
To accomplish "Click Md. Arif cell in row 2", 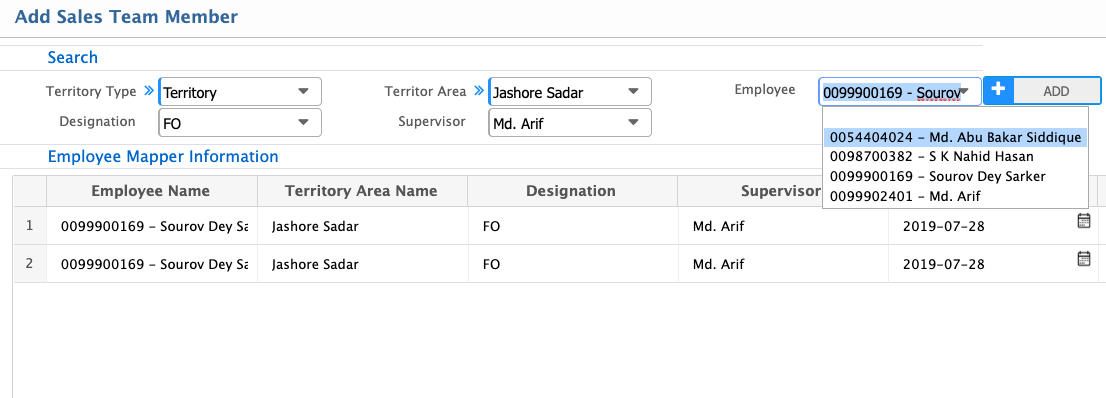I will [x=783, y=265].
